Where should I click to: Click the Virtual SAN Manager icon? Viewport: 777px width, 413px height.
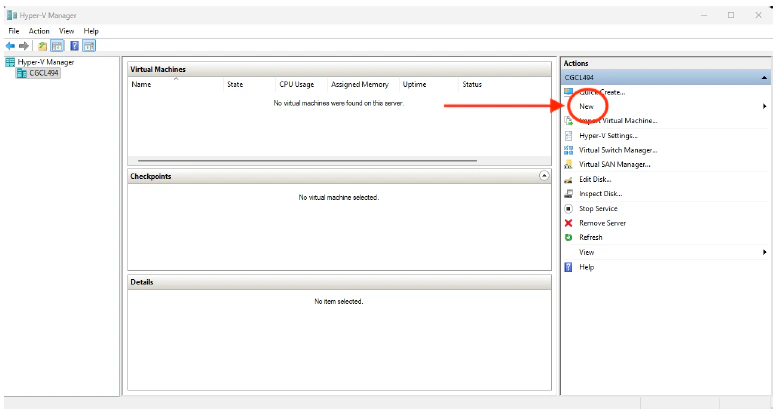[568, 165]
